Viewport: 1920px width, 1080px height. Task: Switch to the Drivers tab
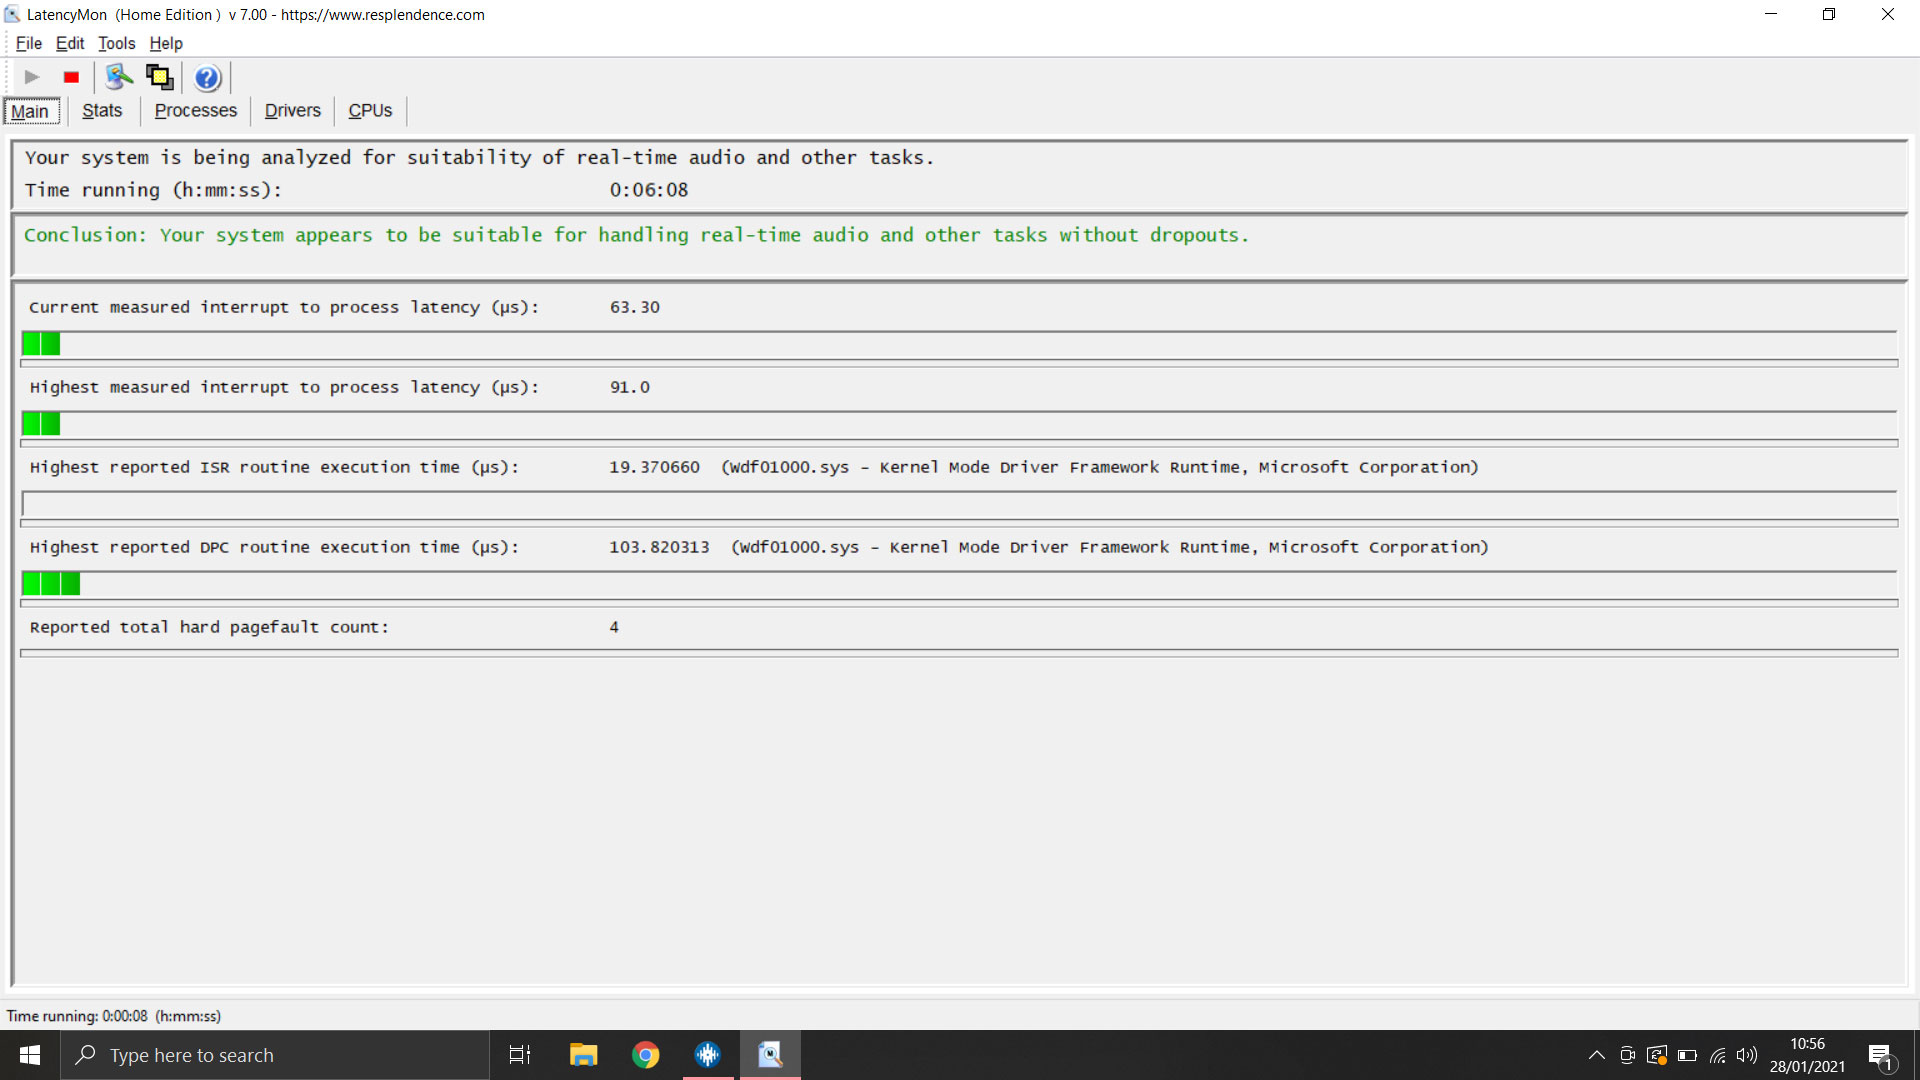(x=292, y=110)
